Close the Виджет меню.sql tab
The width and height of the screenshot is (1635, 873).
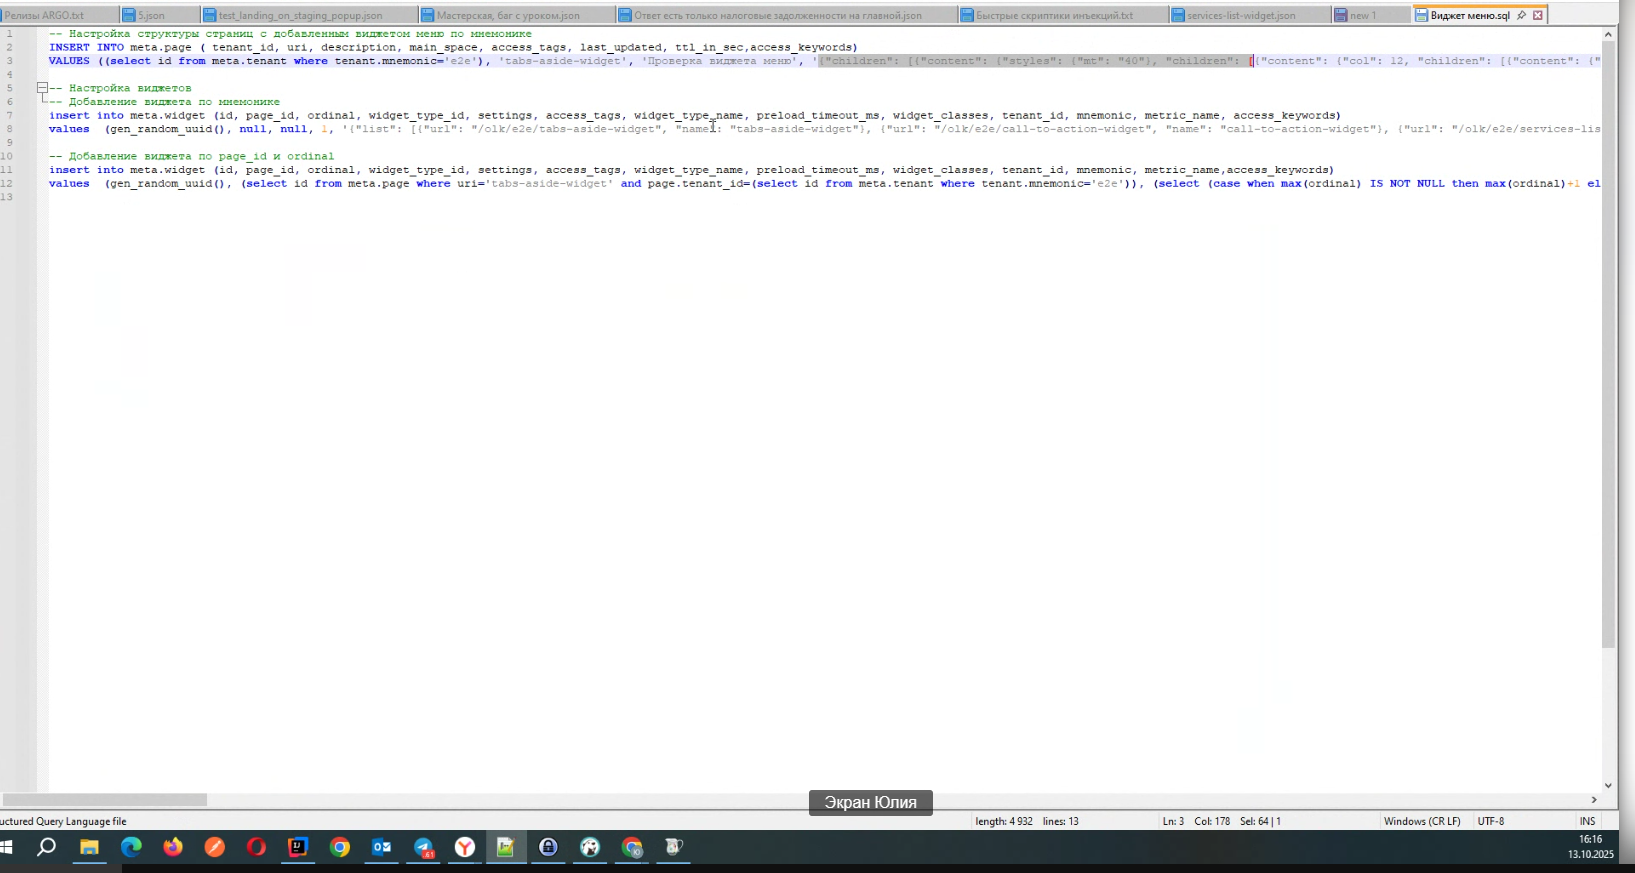pyautogui.click(x=1538, y=15)
